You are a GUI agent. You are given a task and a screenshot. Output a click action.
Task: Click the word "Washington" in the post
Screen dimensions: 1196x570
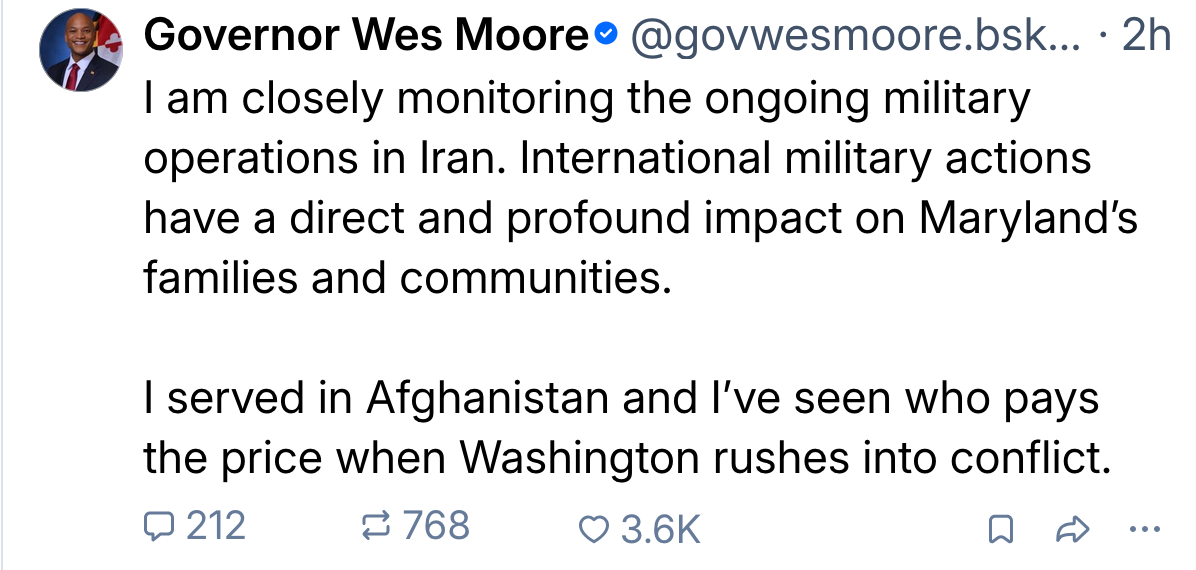point(579,459)
